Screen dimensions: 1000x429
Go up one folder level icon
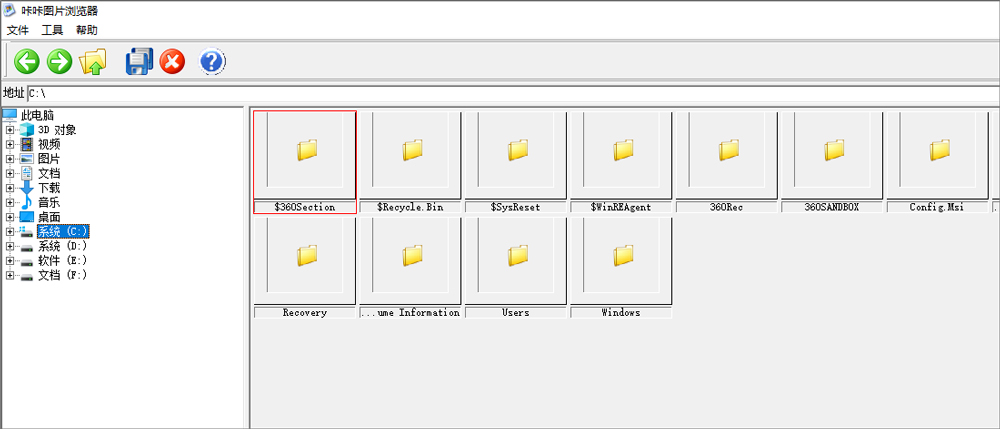point(93,62)
